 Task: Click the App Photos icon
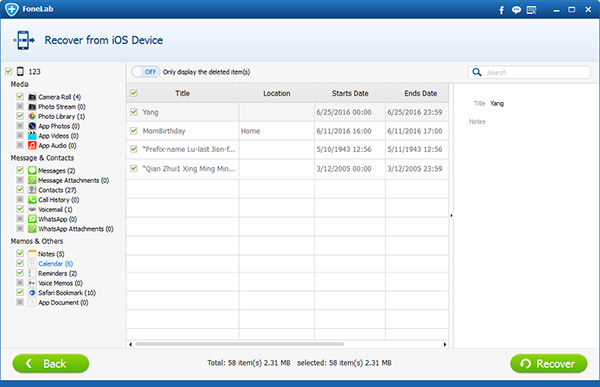pyautogui.click(x=32, y=126)
